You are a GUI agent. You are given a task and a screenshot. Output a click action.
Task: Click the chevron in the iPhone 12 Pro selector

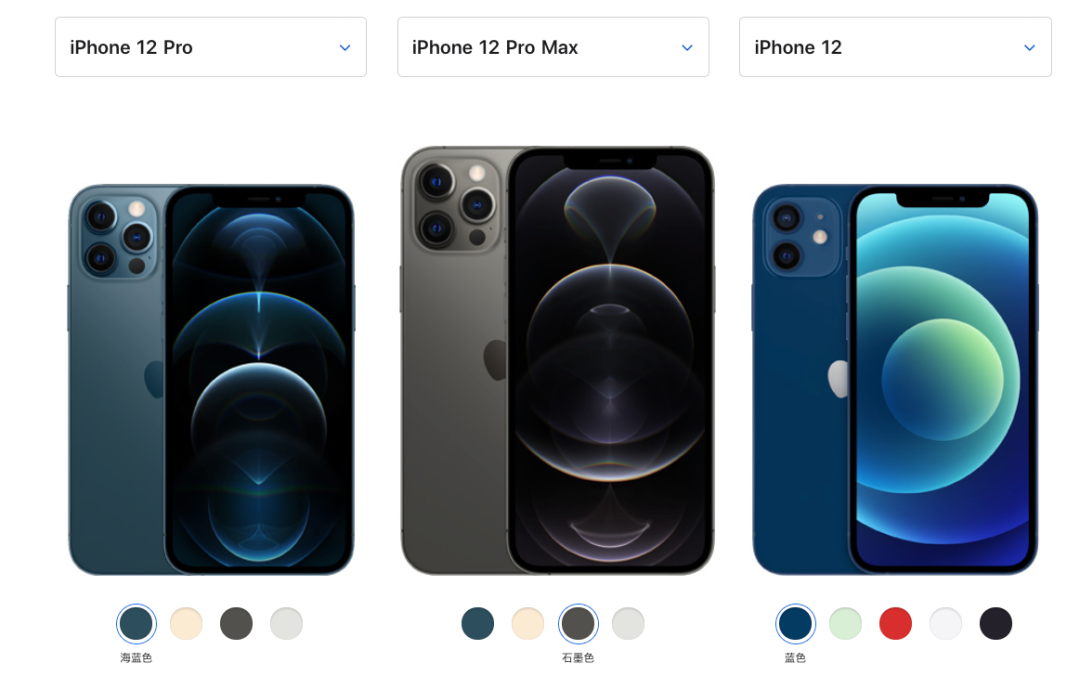pos(345,48)
